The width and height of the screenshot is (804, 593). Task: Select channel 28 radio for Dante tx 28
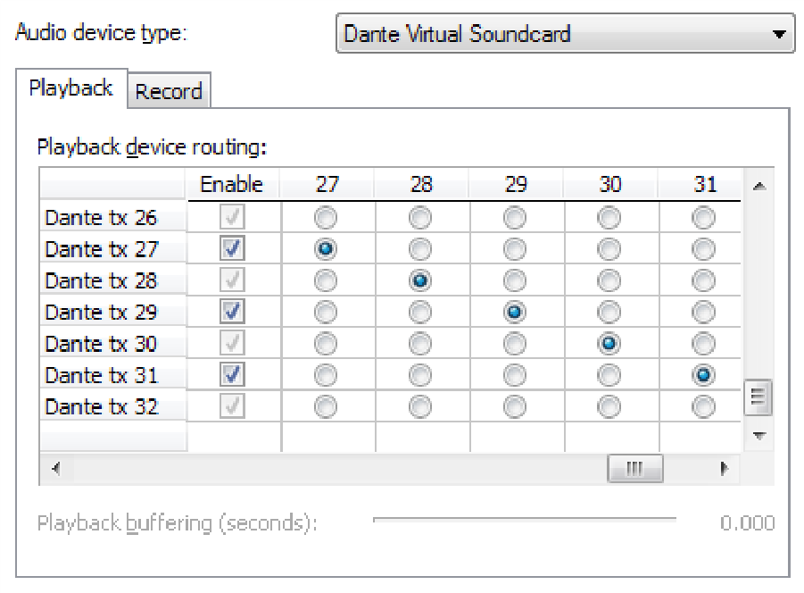tap(420, 281)
